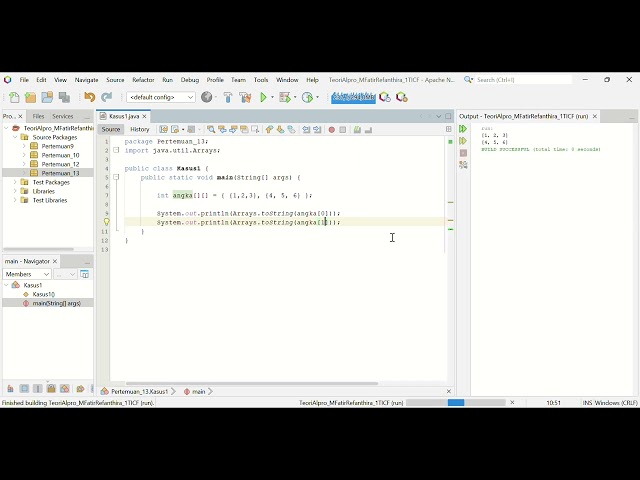
Task: Run the project with green play icon
Action: pyautogui.click(x=263, y=97)
